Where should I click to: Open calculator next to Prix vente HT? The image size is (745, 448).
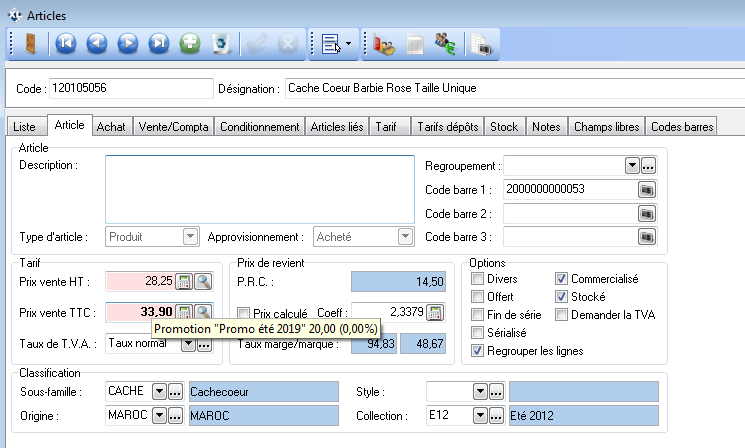(184, 283)
